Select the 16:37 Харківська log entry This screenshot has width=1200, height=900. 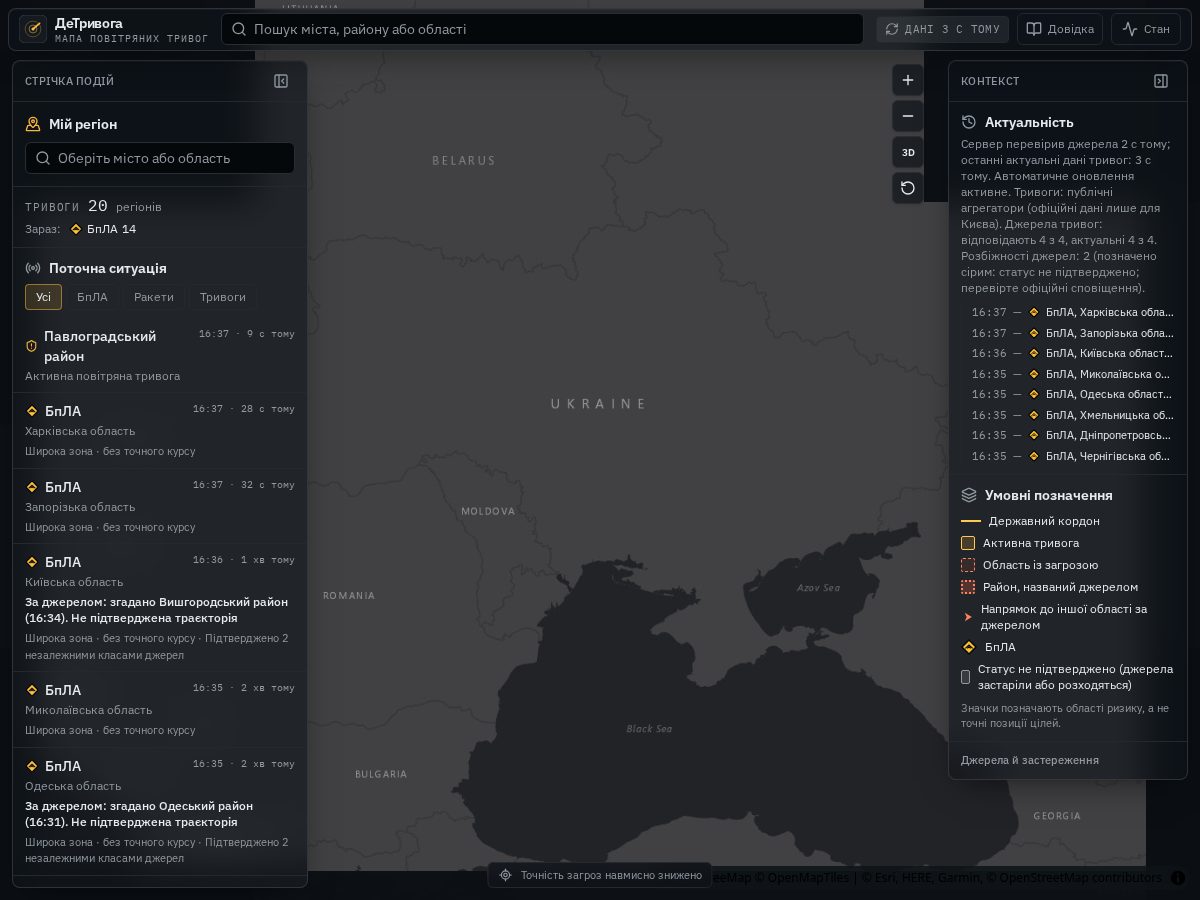[1072, 312]
